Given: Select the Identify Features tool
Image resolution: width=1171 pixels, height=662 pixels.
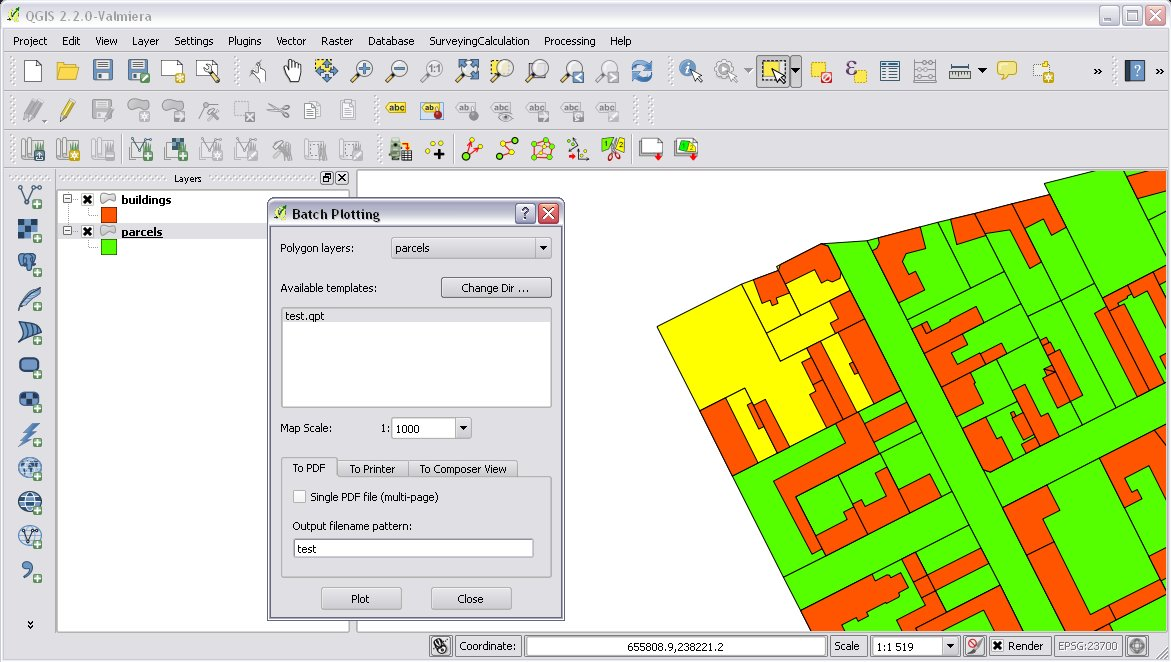Looking at the screenshot, I should pos(690,70).
